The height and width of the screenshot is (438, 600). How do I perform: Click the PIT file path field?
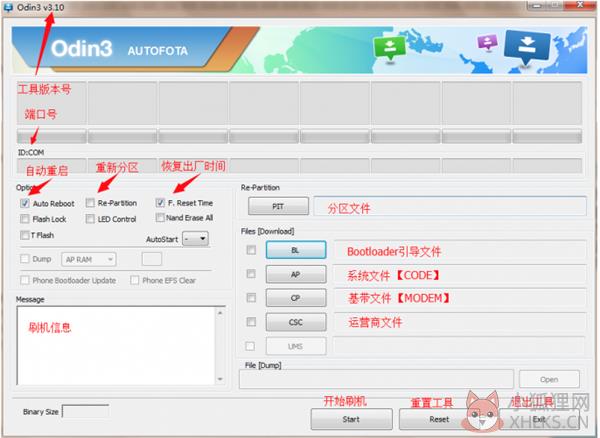450,207
